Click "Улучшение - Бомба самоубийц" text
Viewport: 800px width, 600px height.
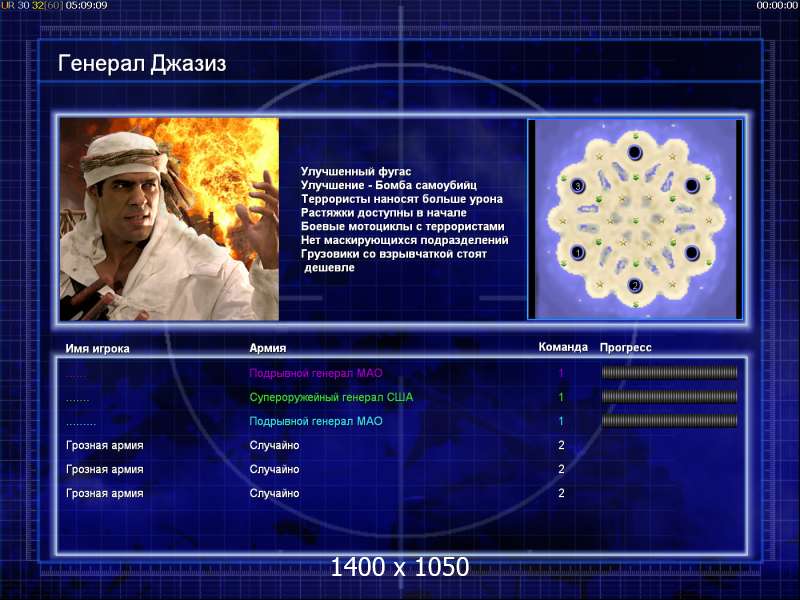pyautogui.click(x=389, y=185)
